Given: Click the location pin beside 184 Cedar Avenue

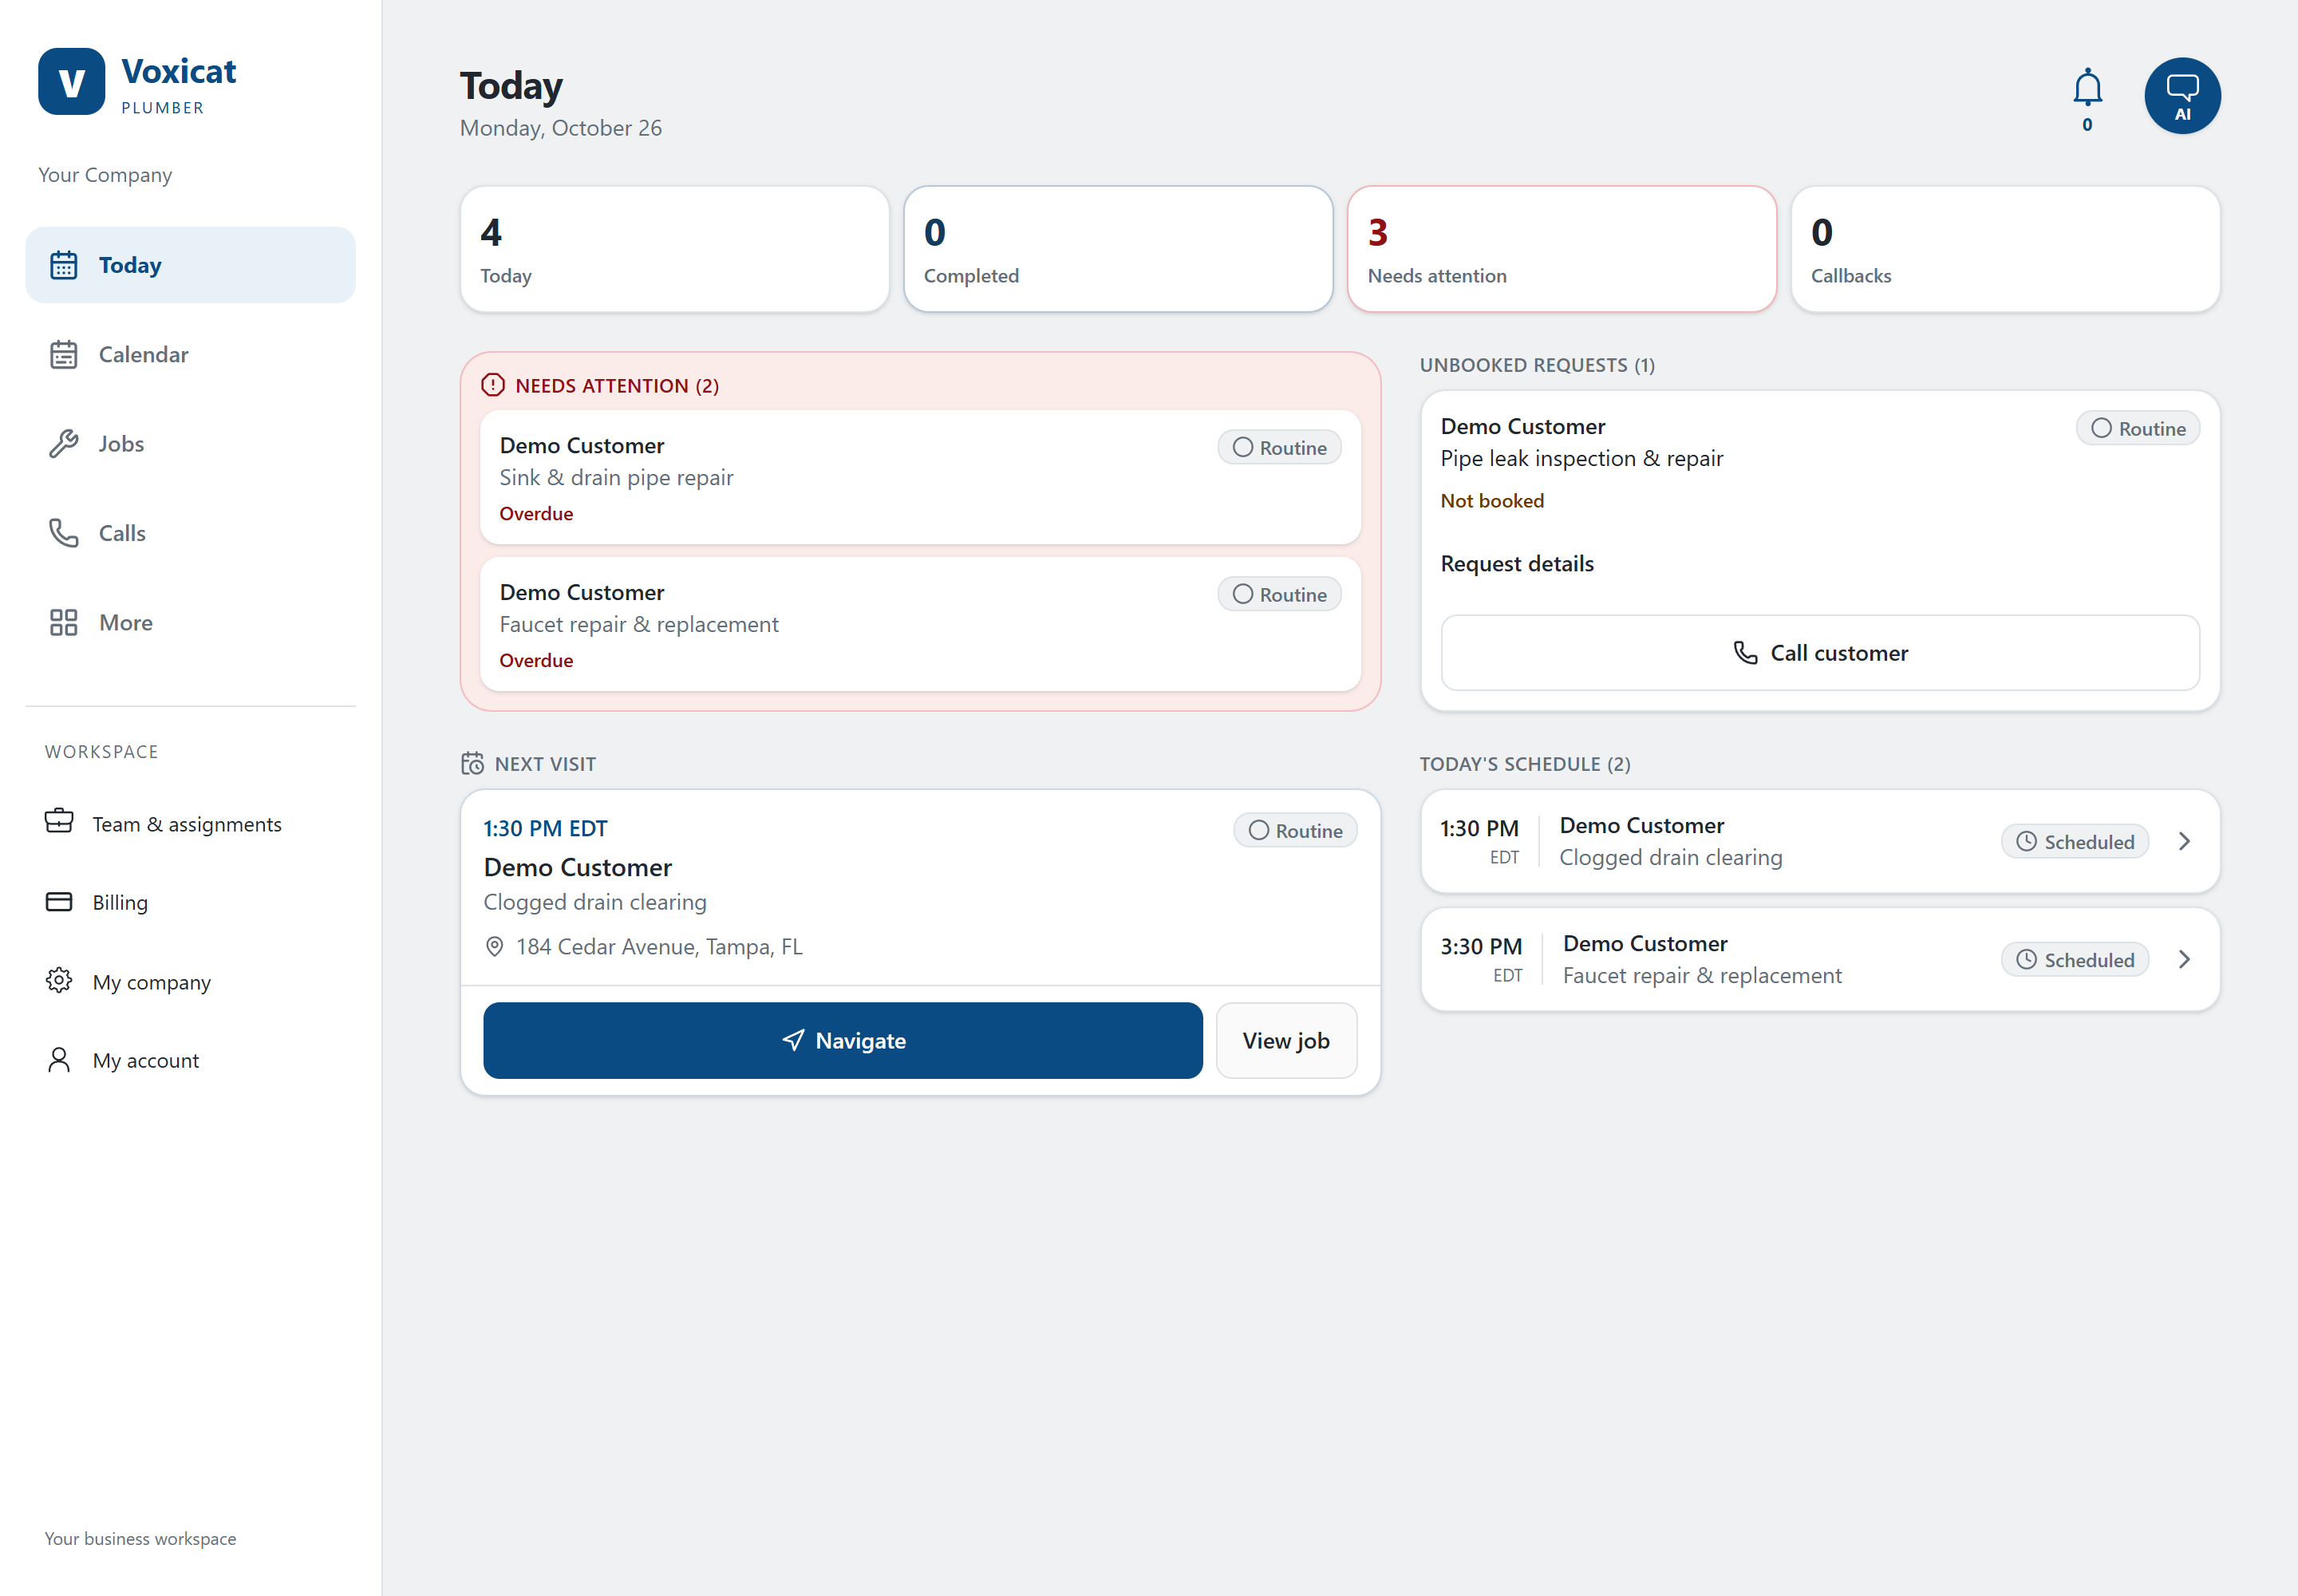Looking at the screenshot, I should pos(494,946).
